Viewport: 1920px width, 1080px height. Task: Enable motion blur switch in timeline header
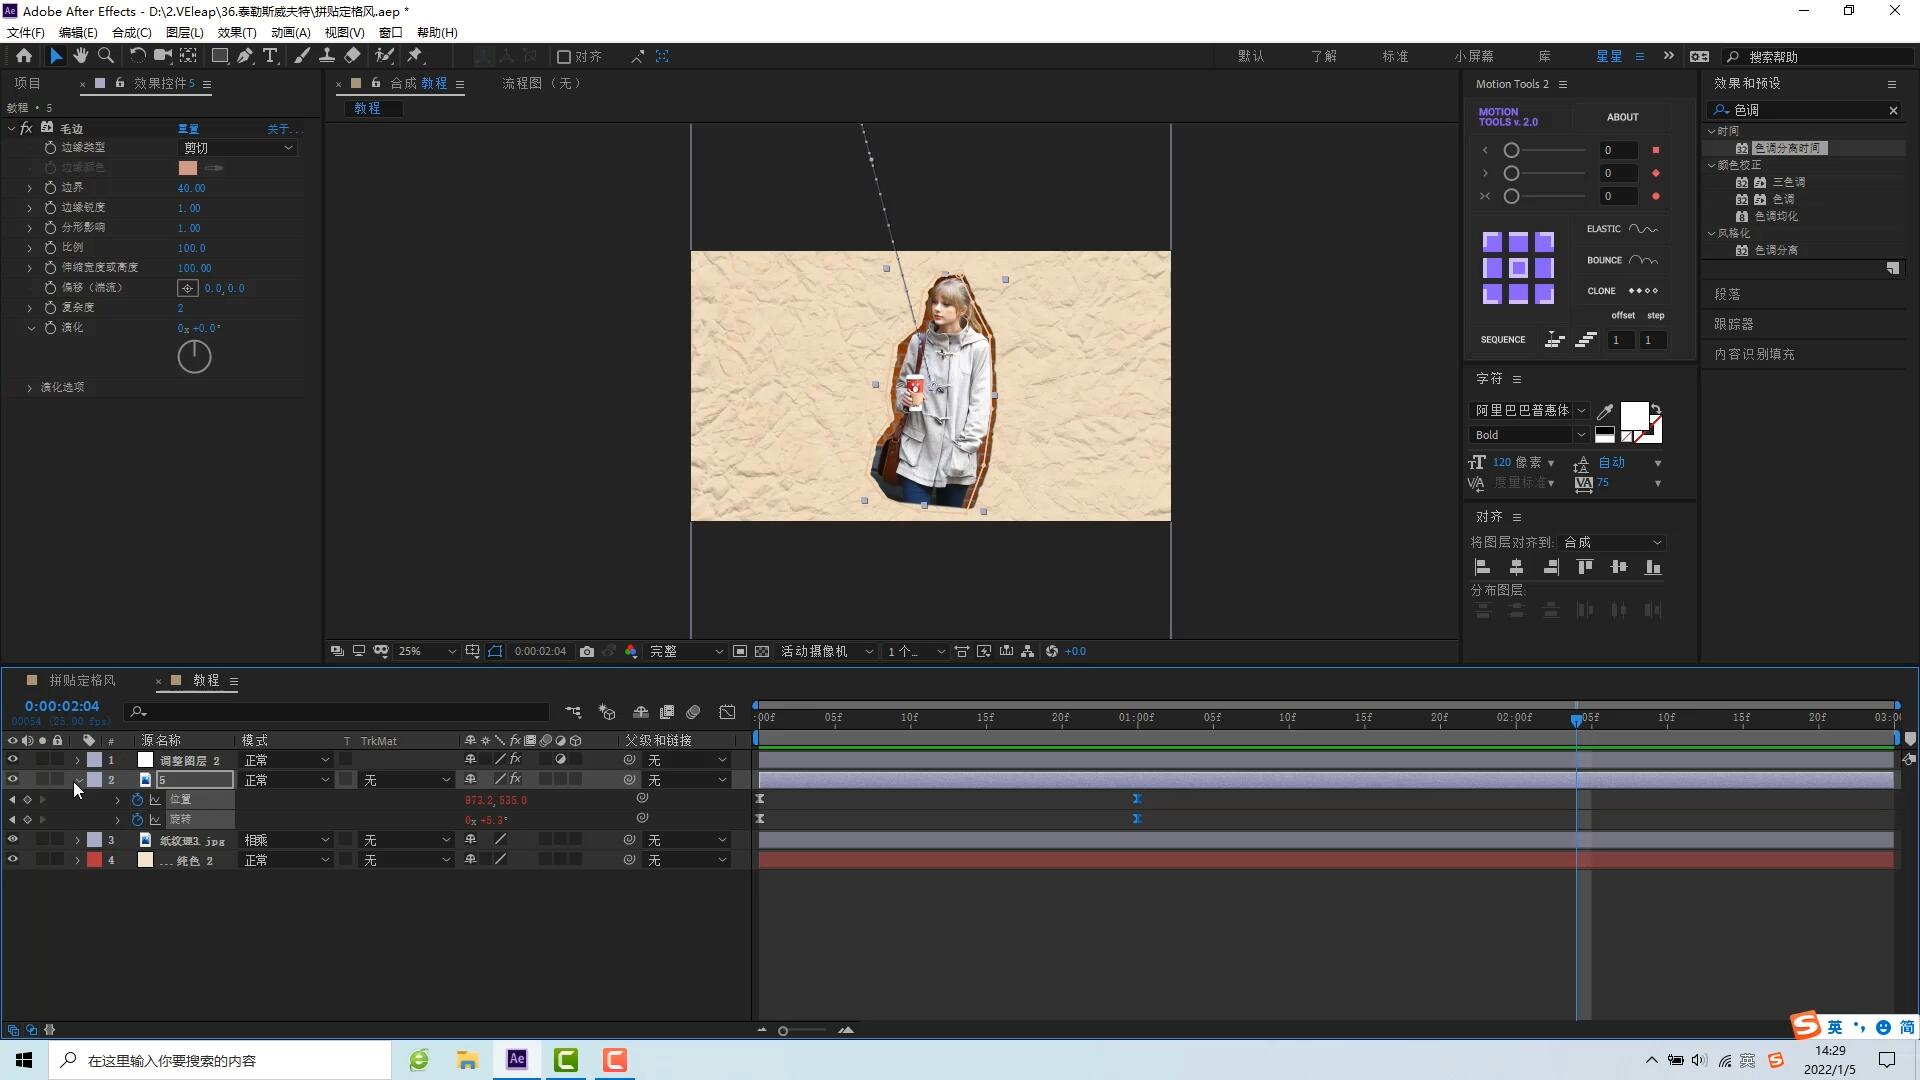(x=693, y=712)
